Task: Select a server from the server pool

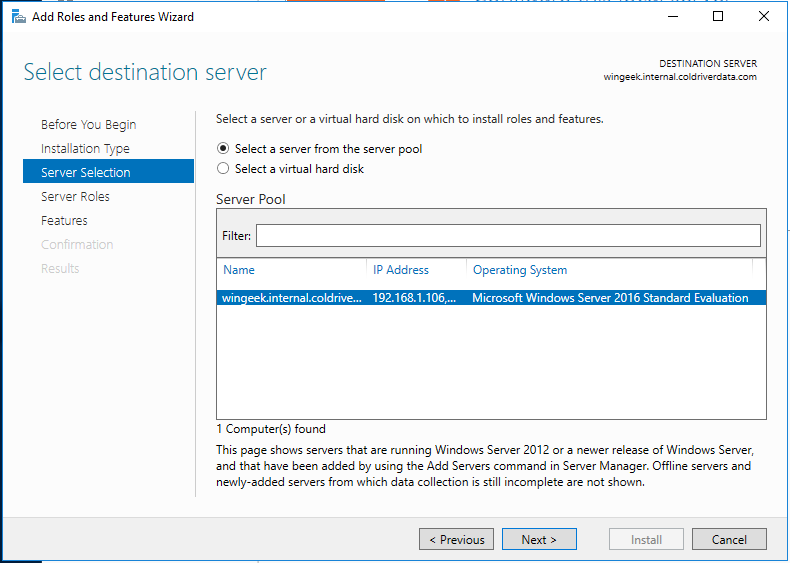Action: point(223,149)
